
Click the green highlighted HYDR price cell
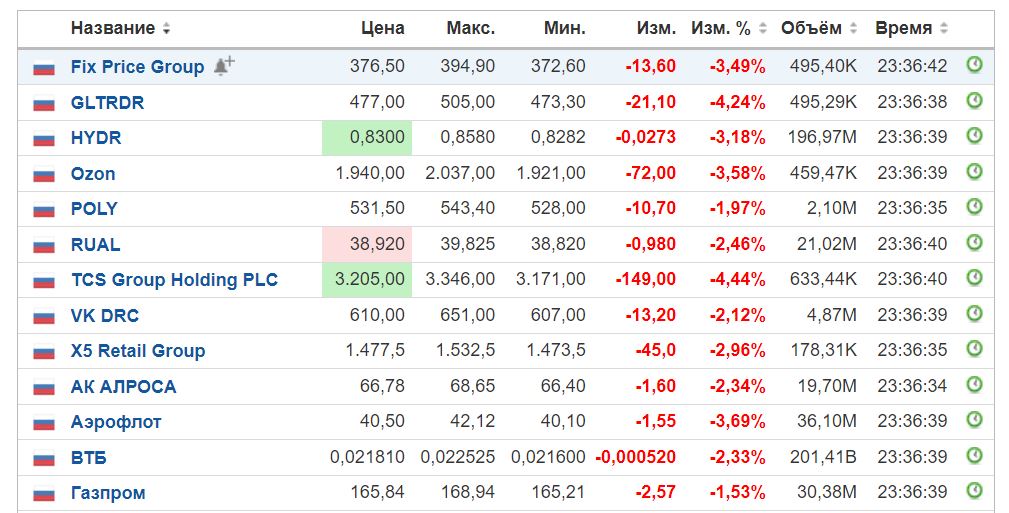[367, 138]
